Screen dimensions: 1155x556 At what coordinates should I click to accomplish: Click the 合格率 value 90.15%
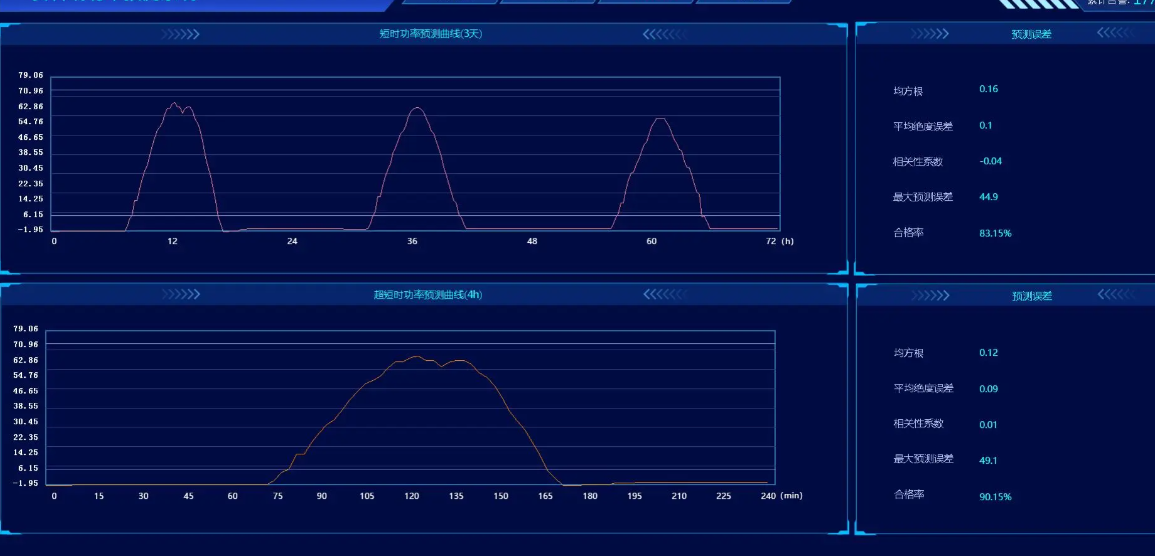[x=995, y=496]
